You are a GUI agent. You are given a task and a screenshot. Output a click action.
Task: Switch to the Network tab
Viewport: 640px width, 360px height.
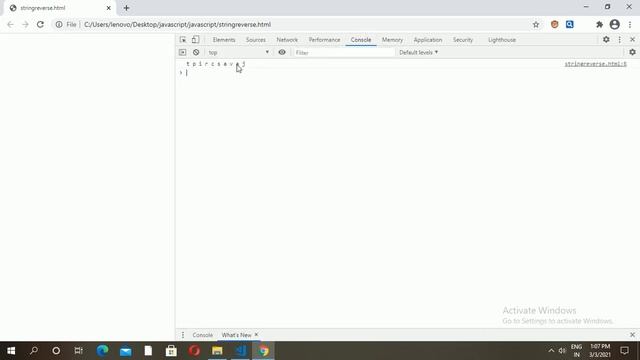(x=287, y=40)
